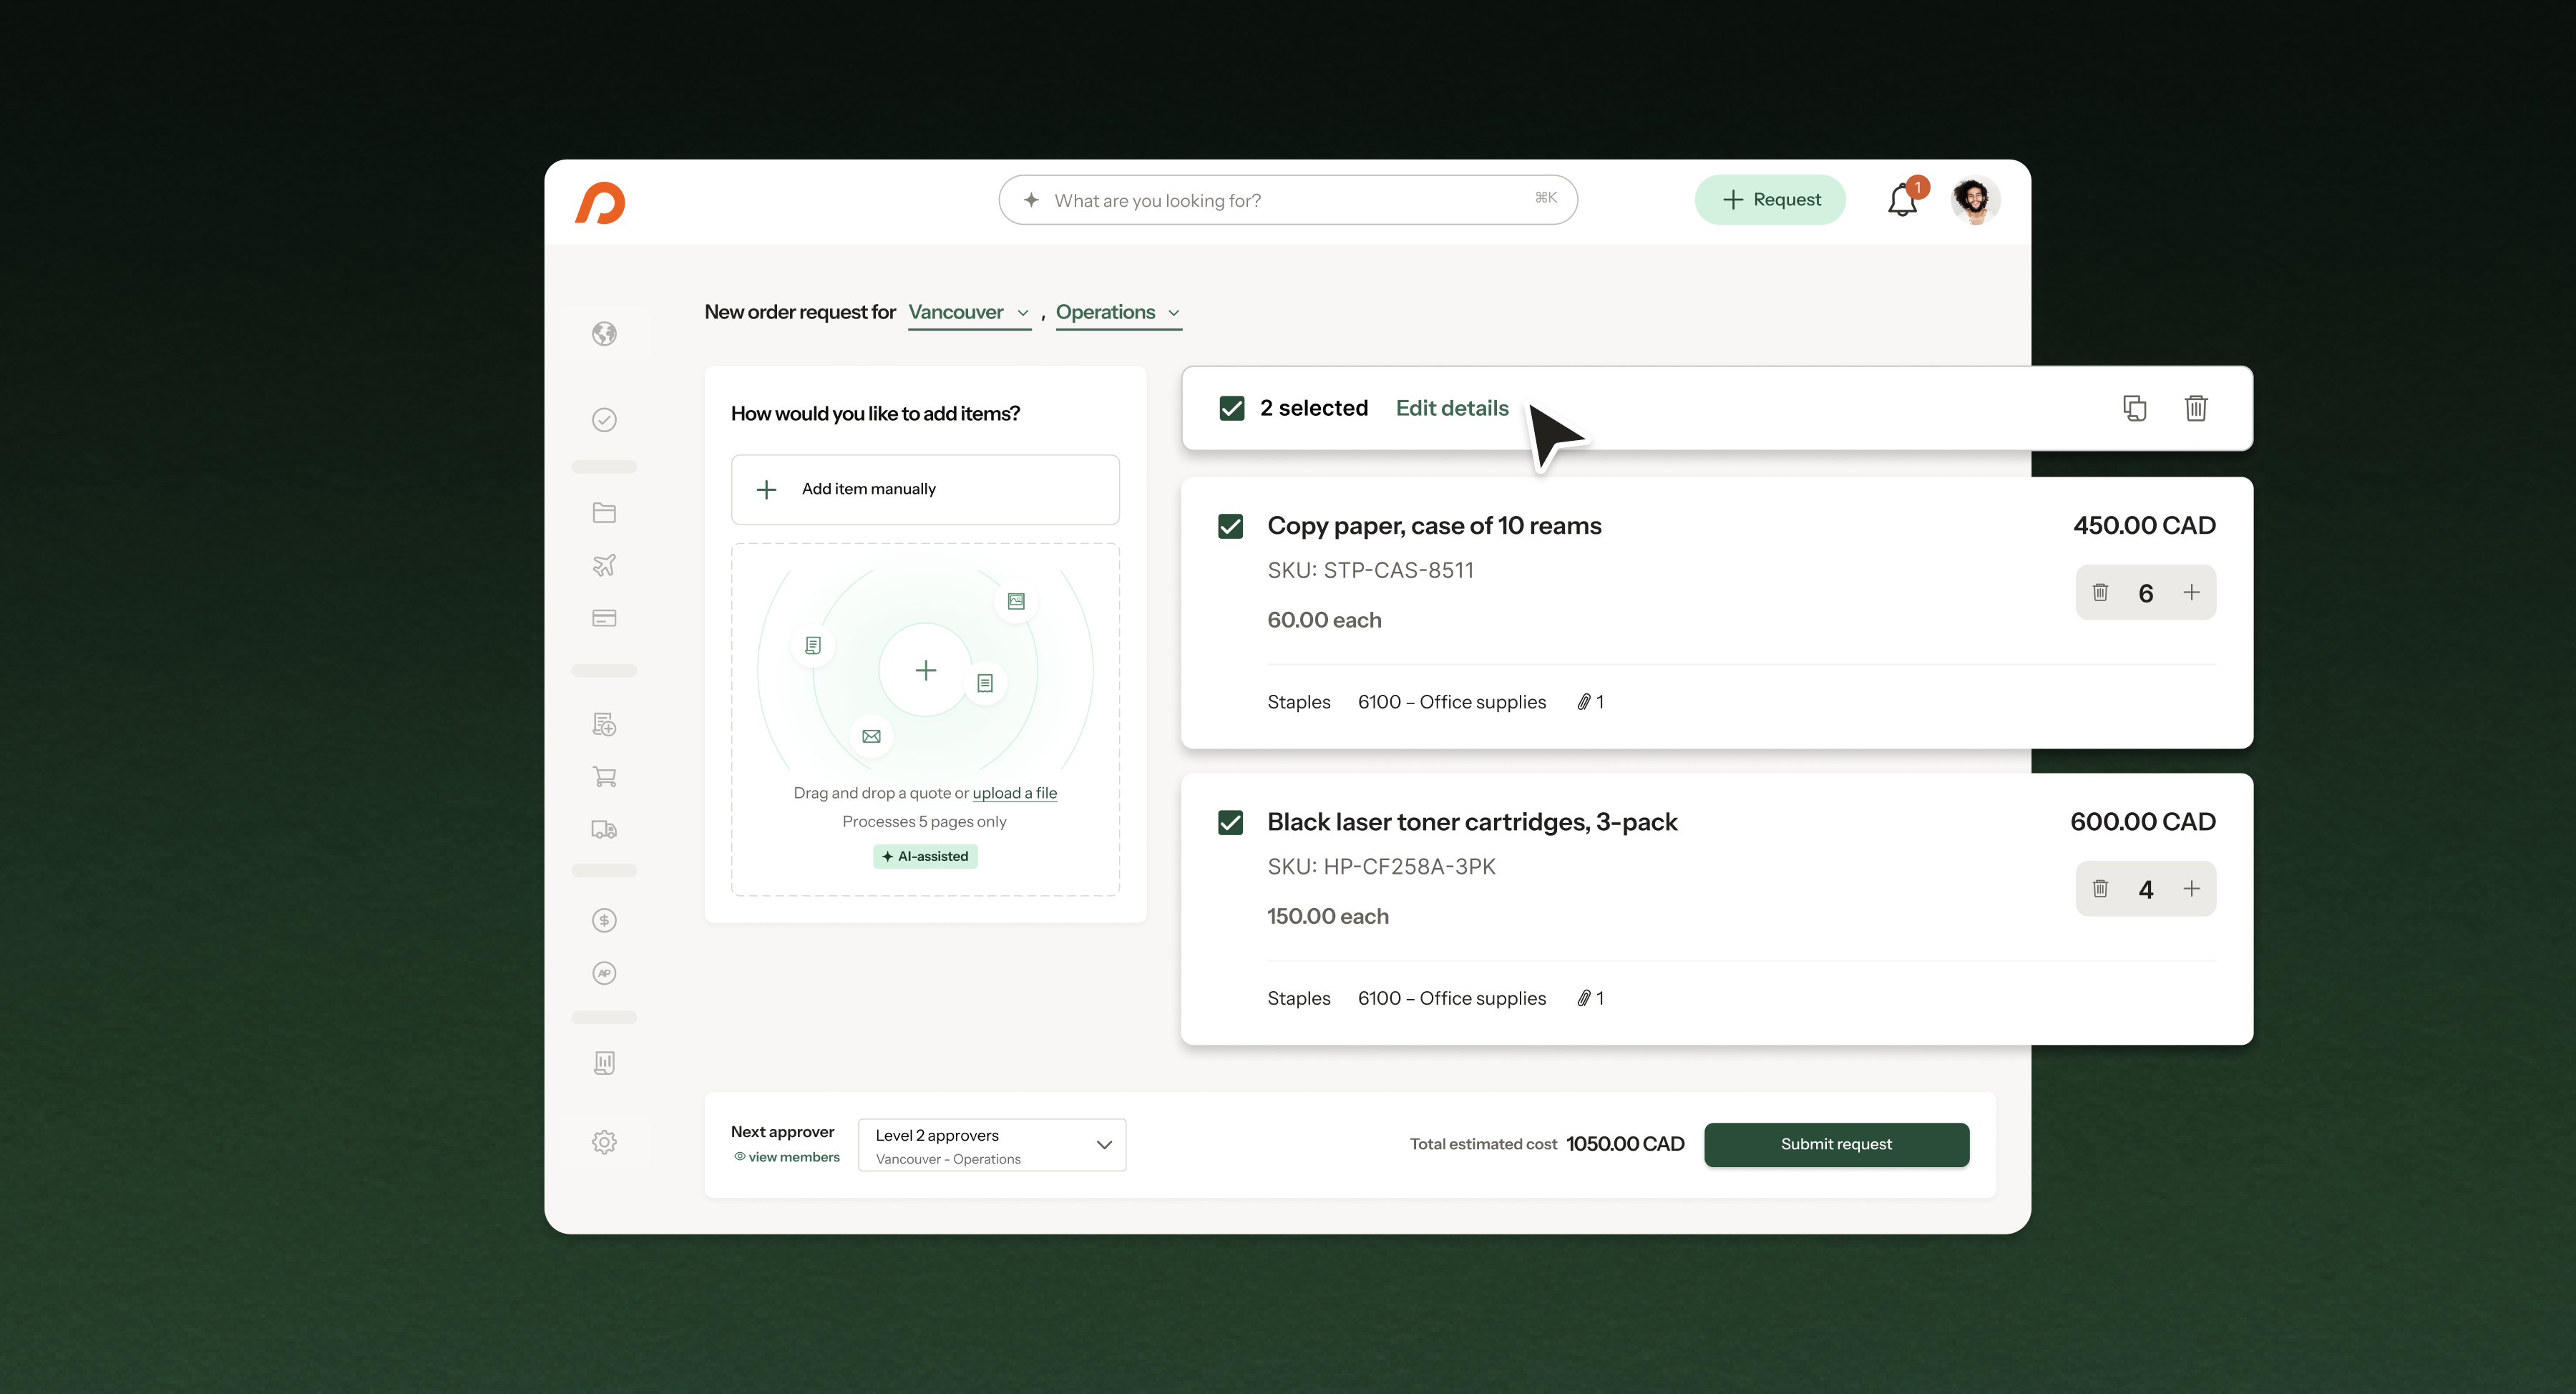Click '150.00 each' unit price

point(1328,916)
